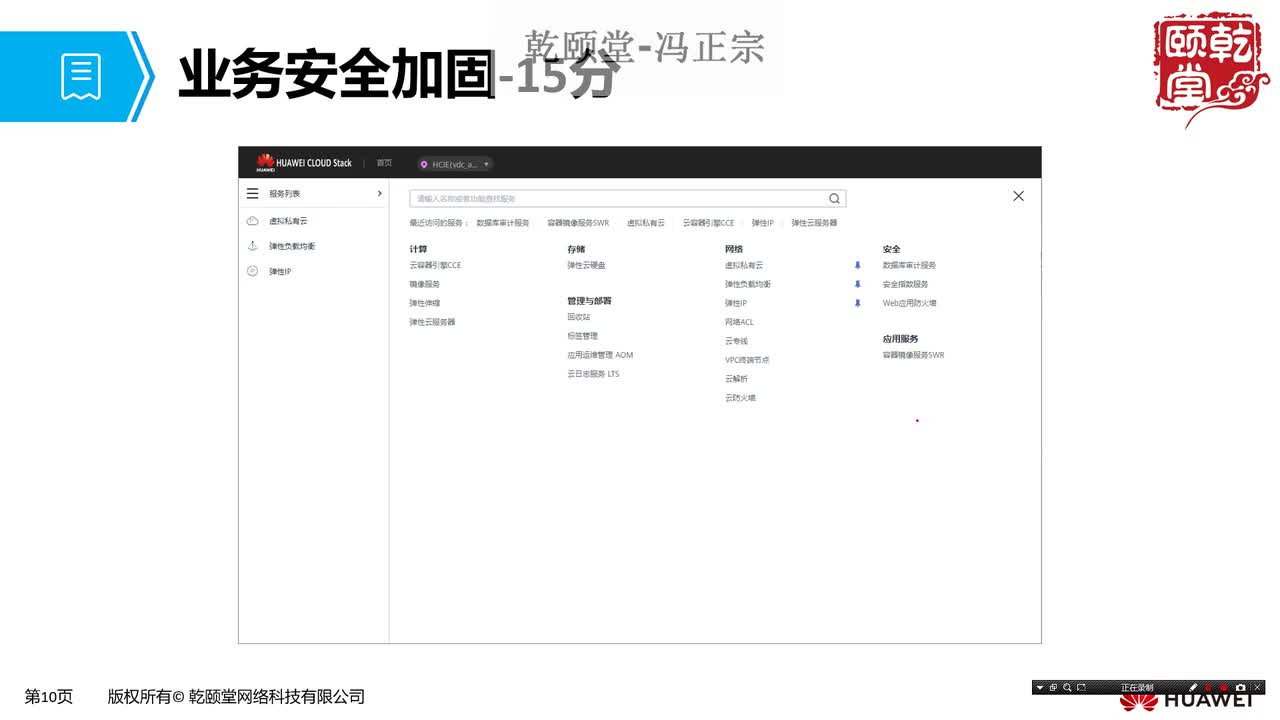Open 云解析 under 网络
Screen dimensions: 1280x720
(x=736, y=379)
